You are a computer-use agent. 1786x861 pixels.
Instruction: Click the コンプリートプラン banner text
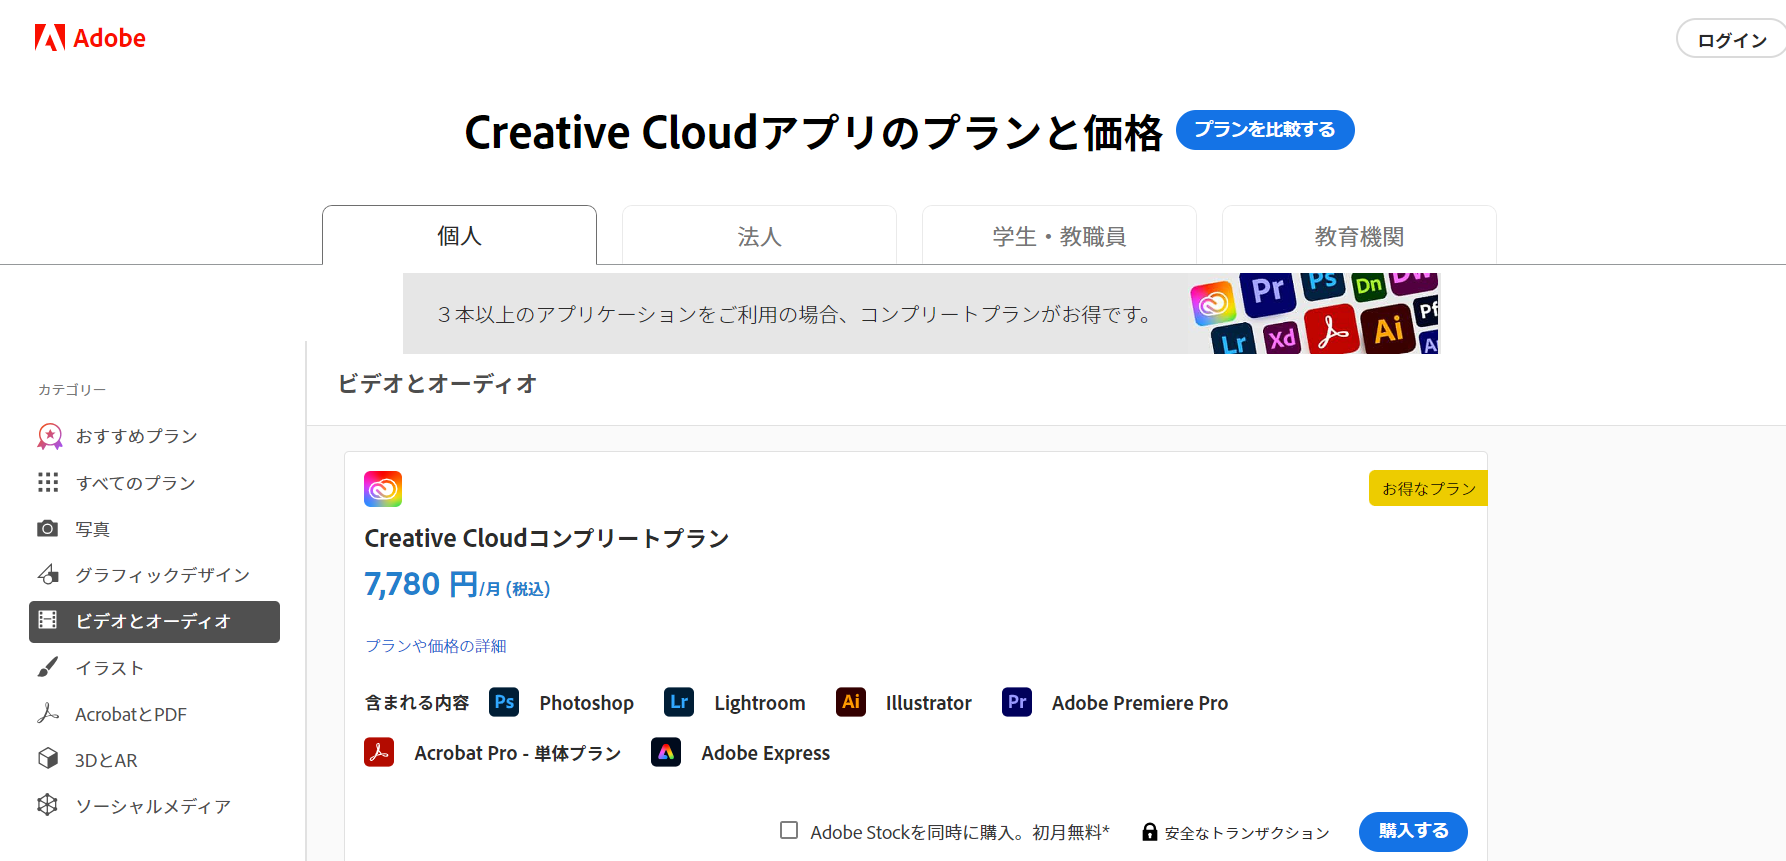(794, 314)
